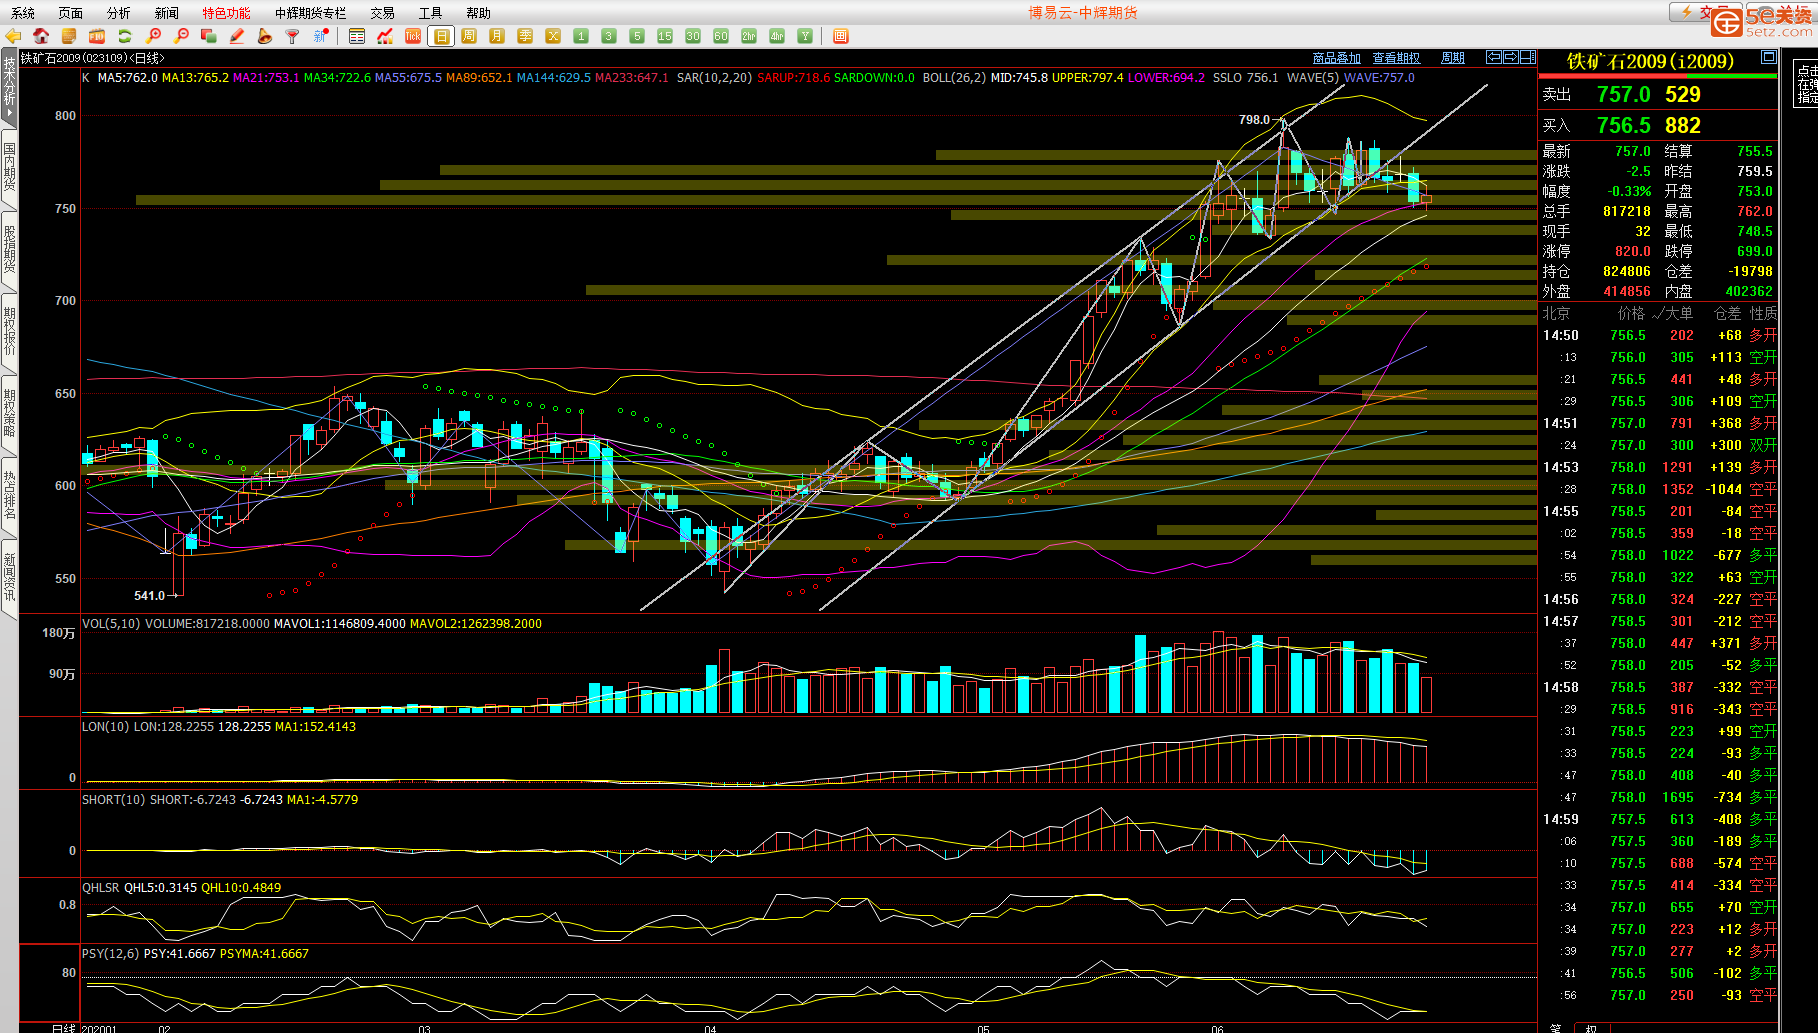Switch to 新闻资讯 sidebar tab
This screenshot has height=1033, width=1818.
(x=9, y=577)
